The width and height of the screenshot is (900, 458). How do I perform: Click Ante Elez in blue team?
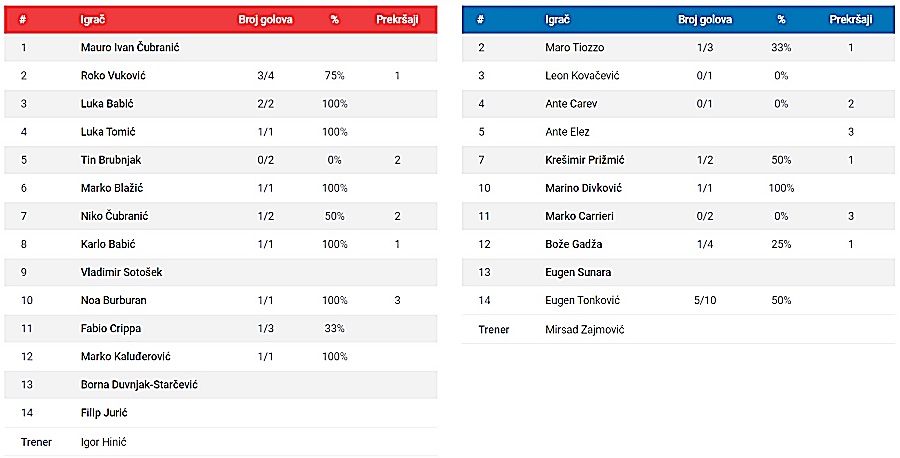coord(567,131)
